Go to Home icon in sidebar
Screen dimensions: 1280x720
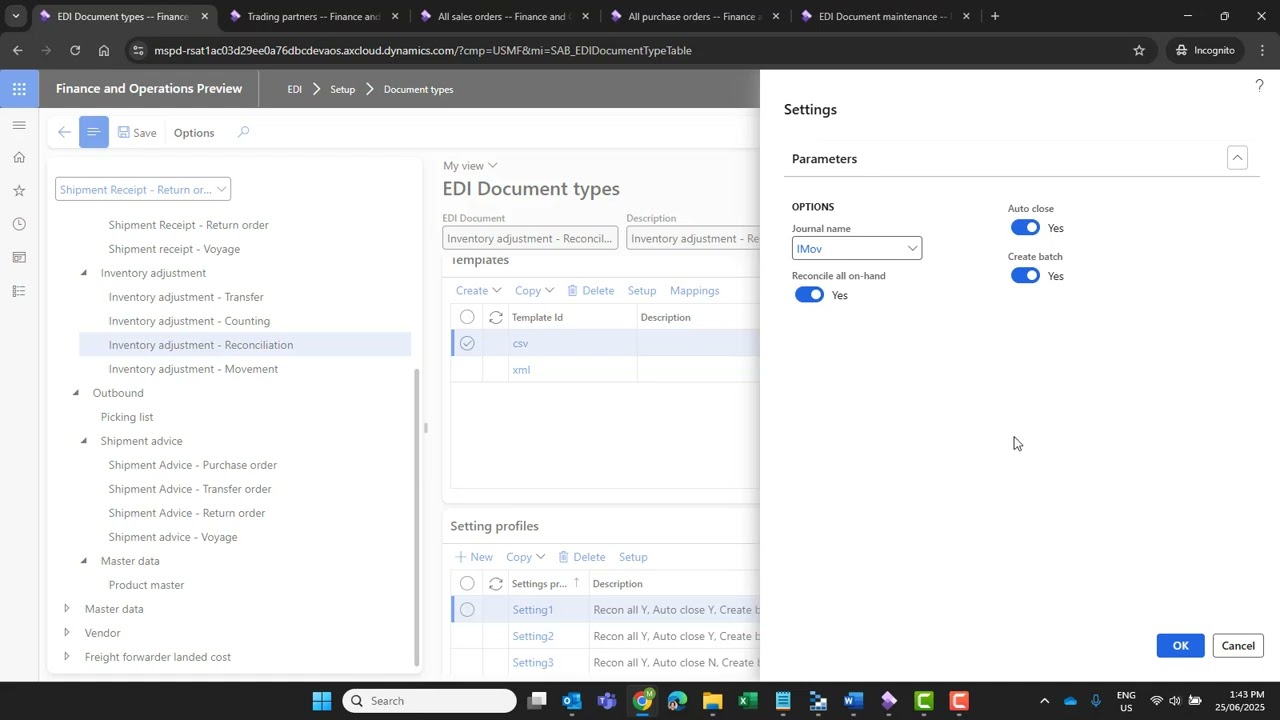coord(19,157)
